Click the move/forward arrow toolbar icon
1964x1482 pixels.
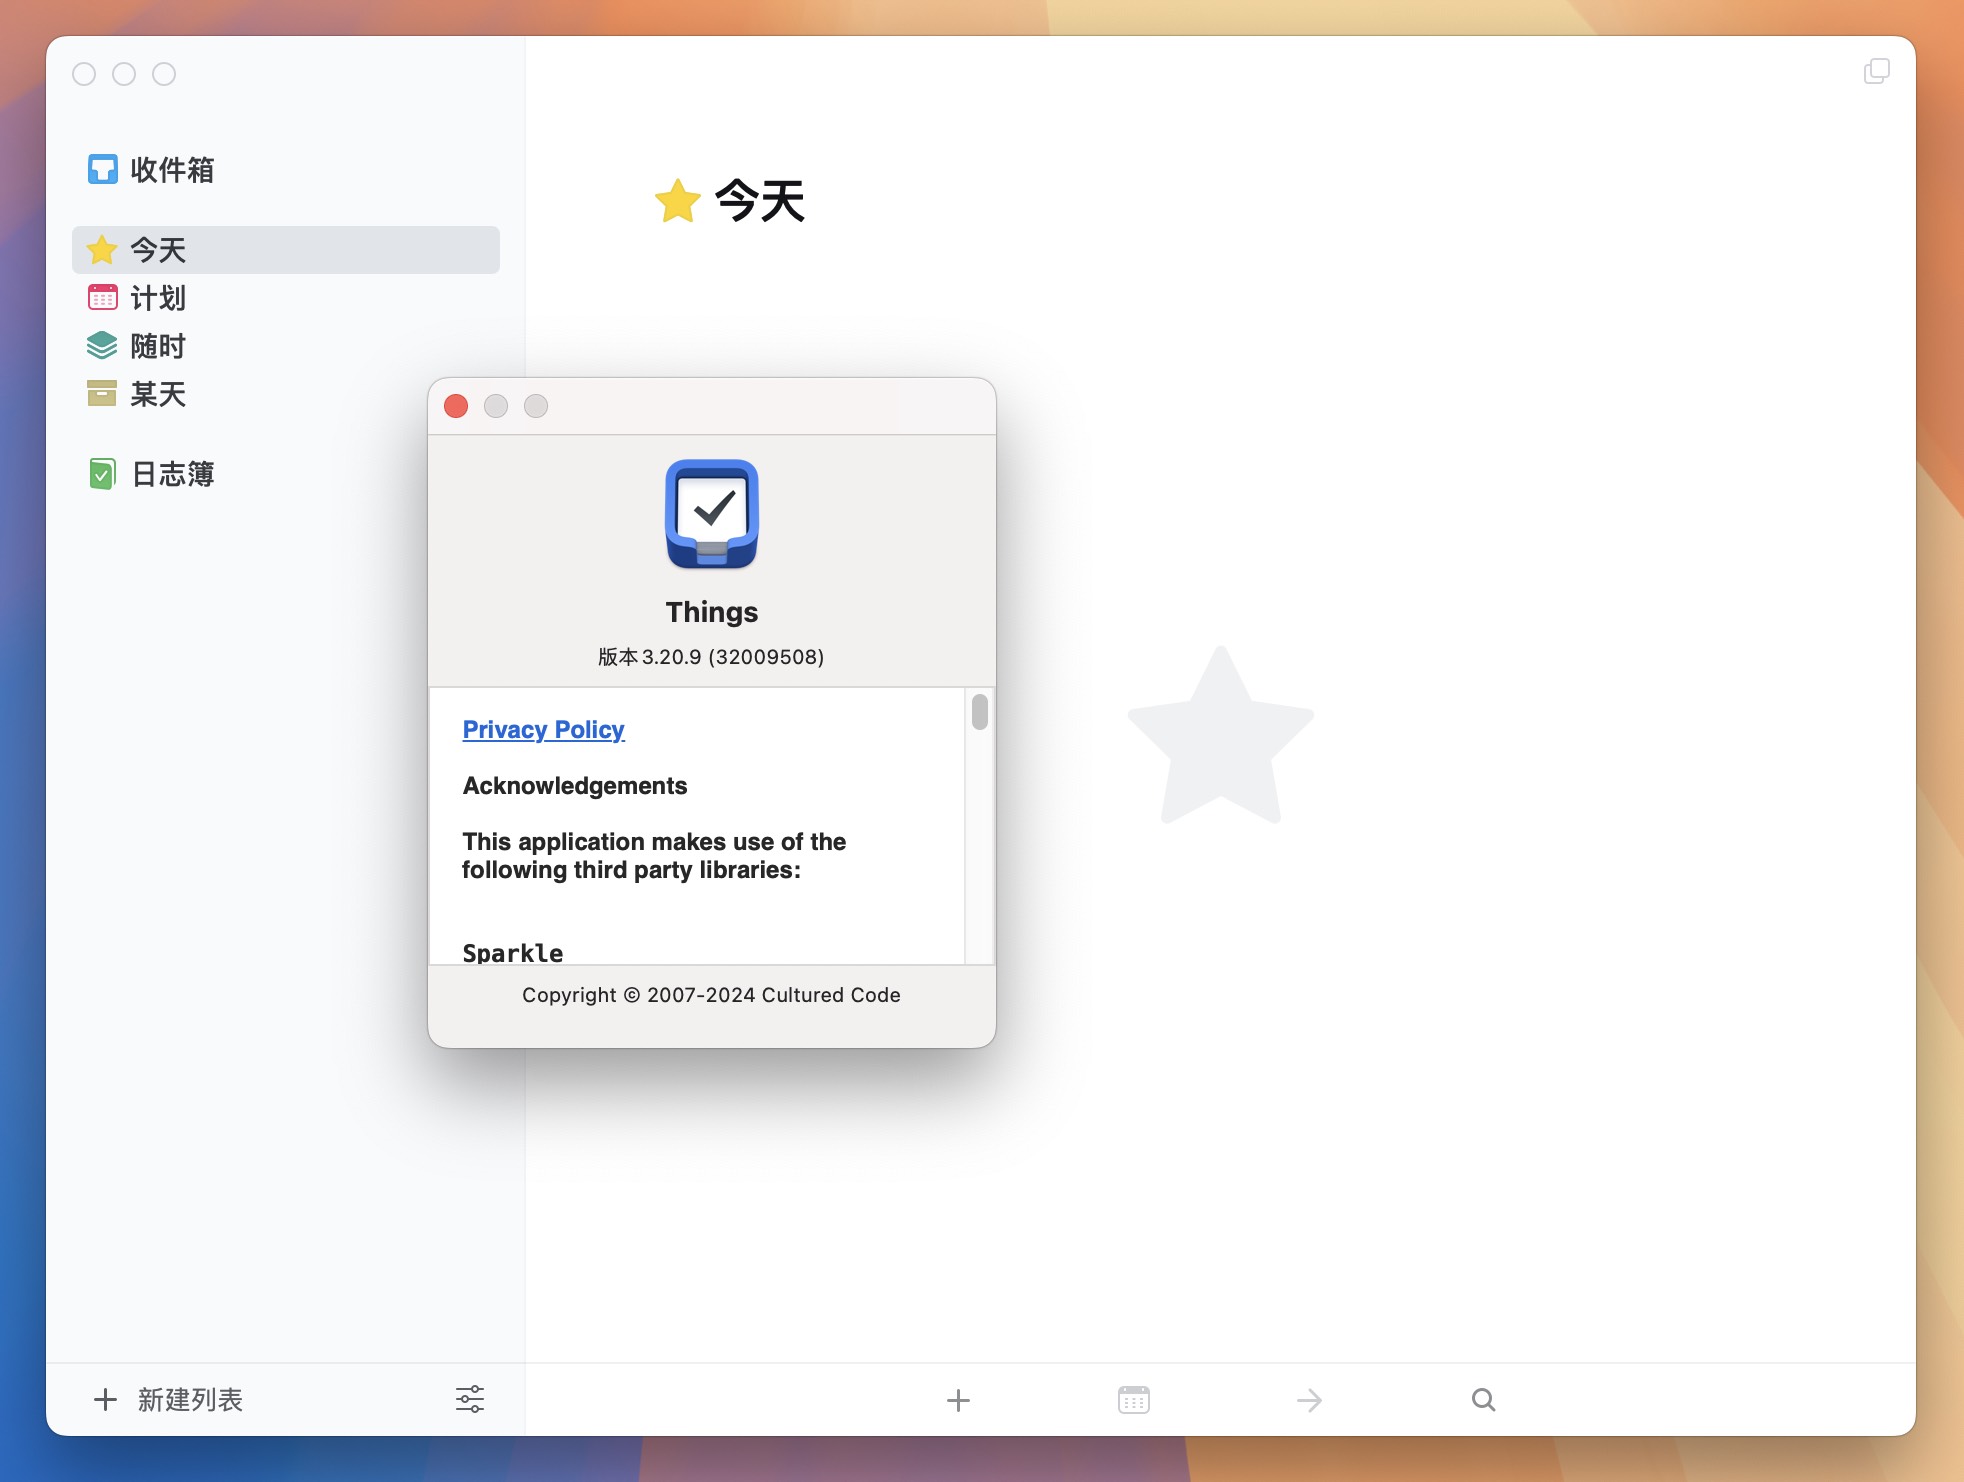[1309, 1398]
